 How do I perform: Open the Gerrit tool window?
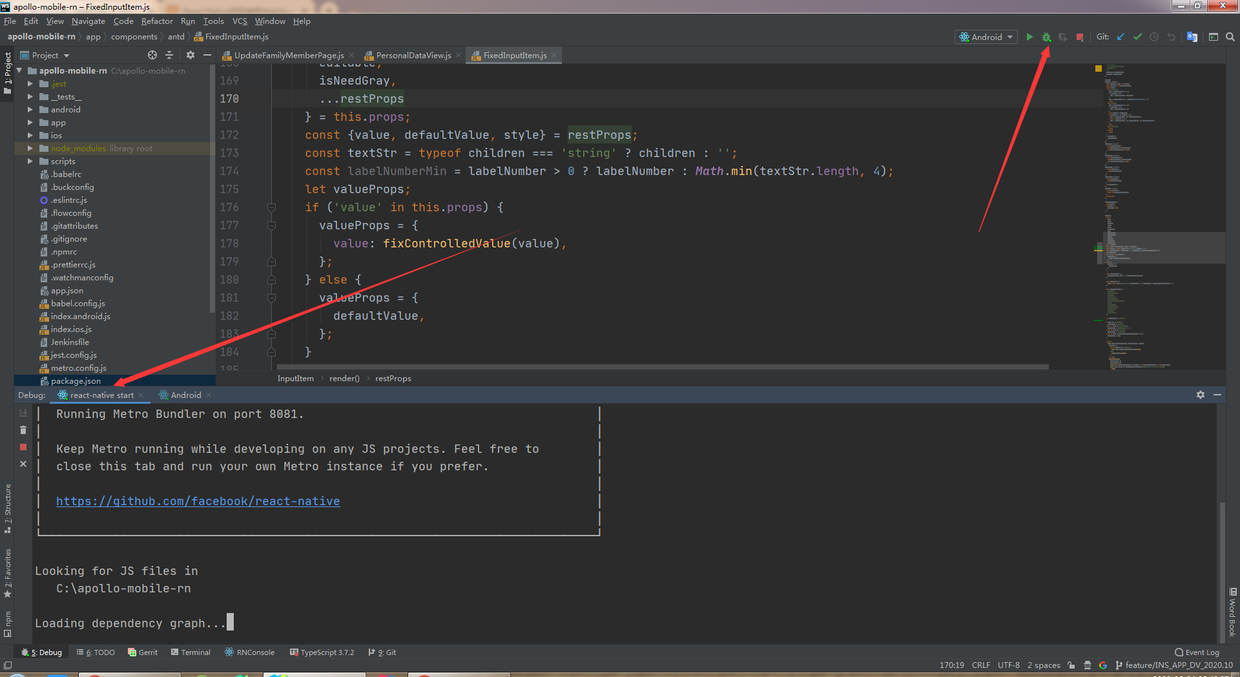point(142,652)
